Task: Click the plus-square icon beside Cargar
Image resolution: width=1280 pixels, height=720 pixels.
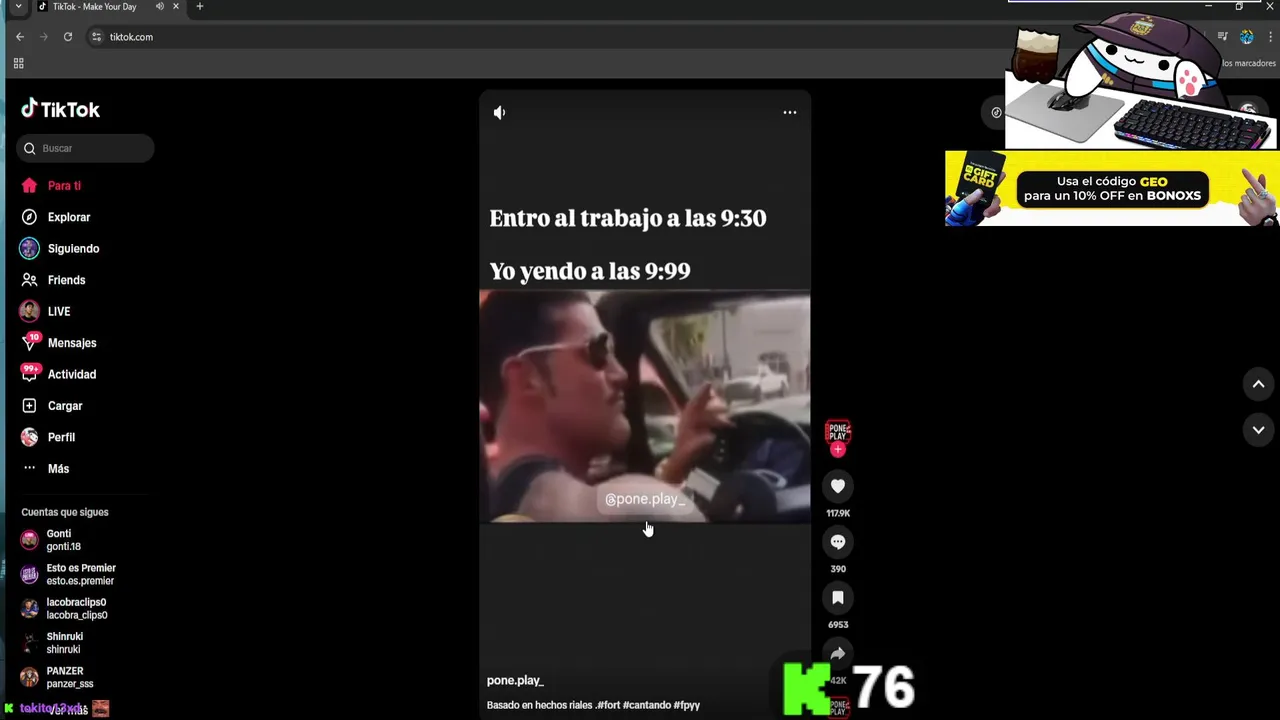Action: click(29, 406)
